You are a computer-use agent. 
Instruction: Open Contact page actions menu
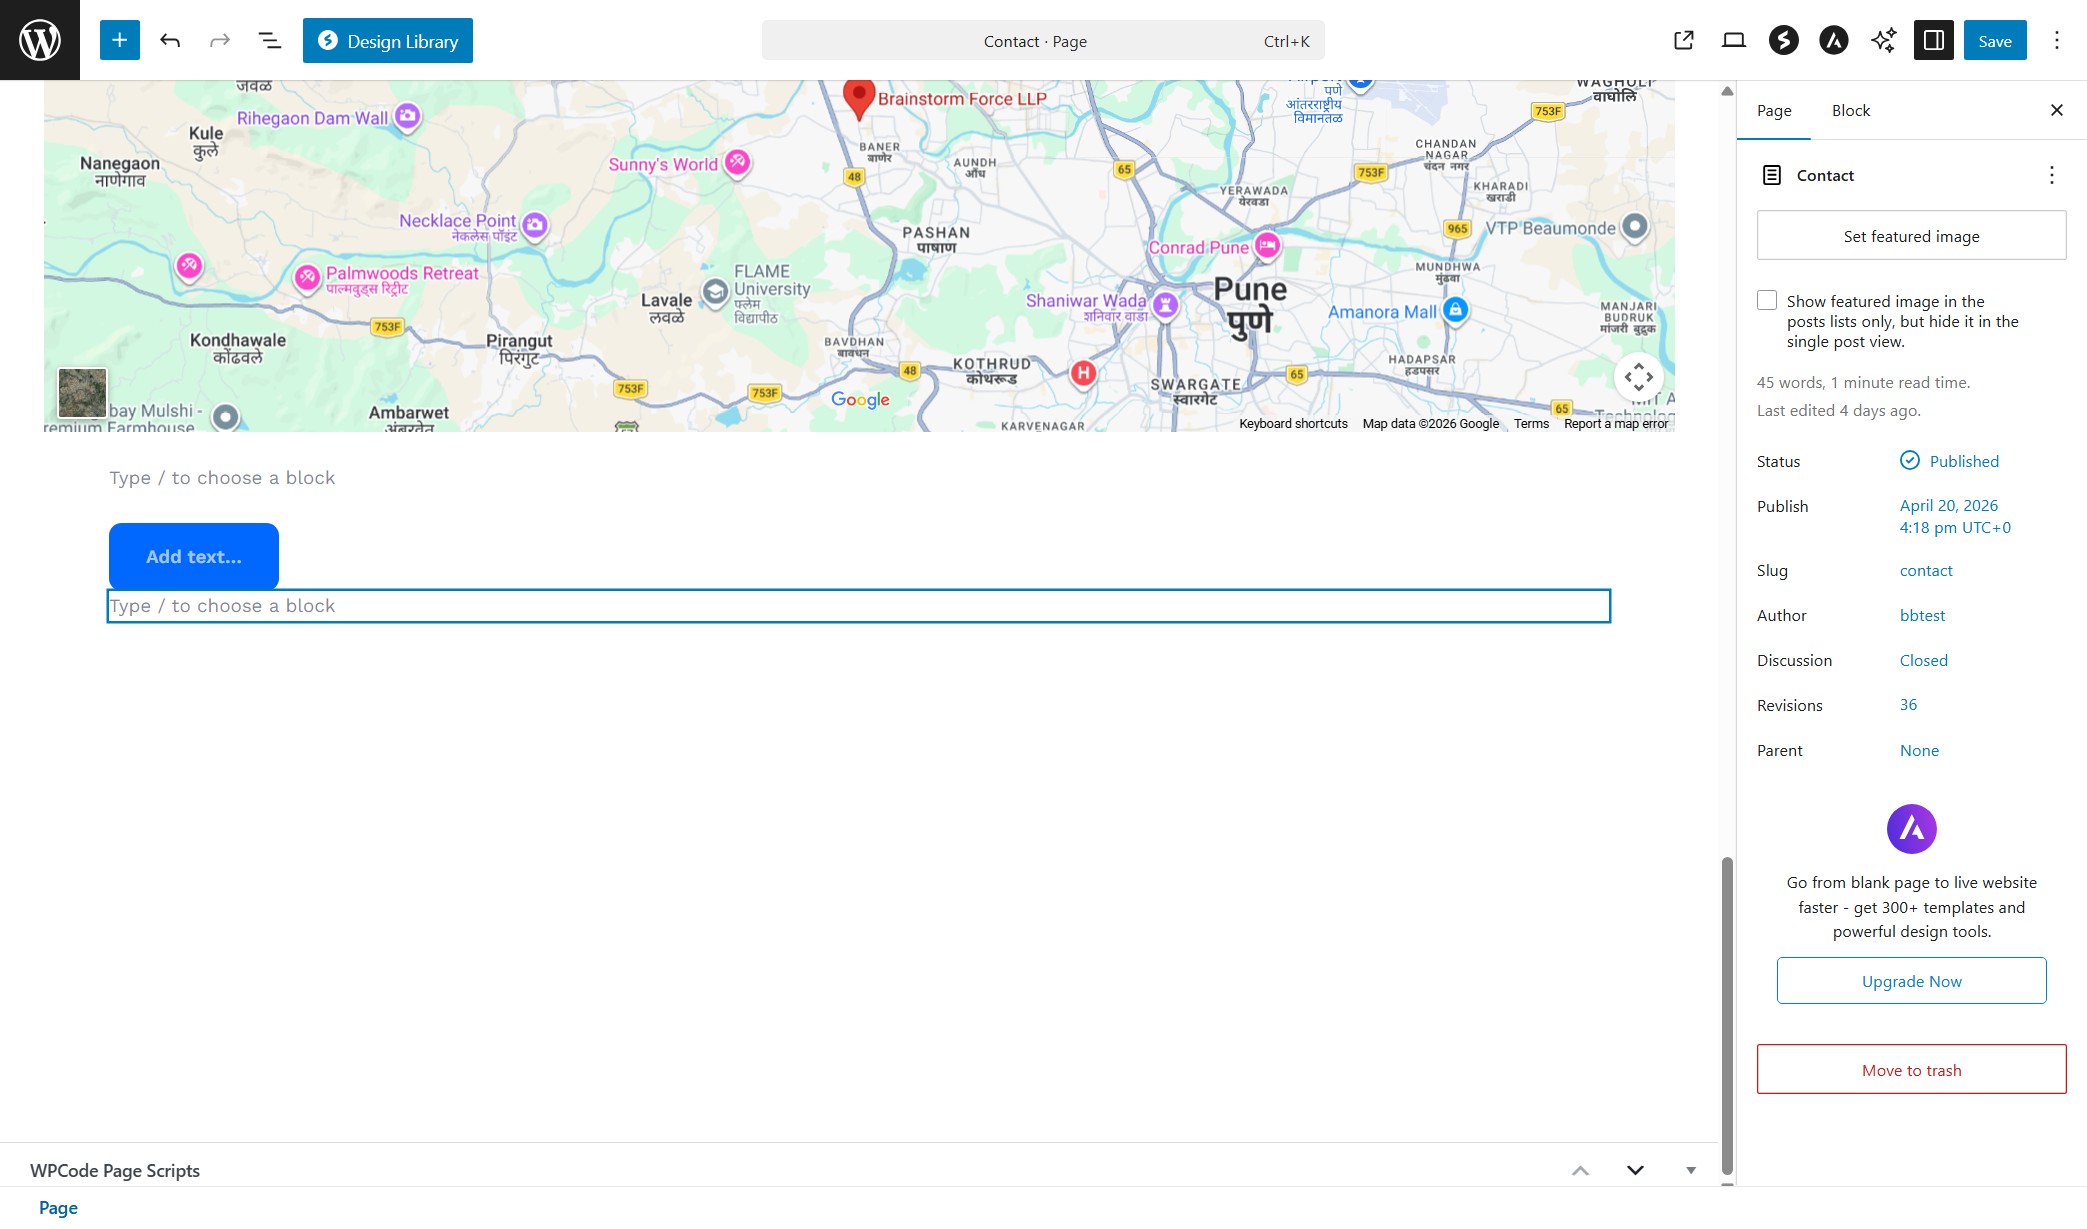pos(2052,175)
